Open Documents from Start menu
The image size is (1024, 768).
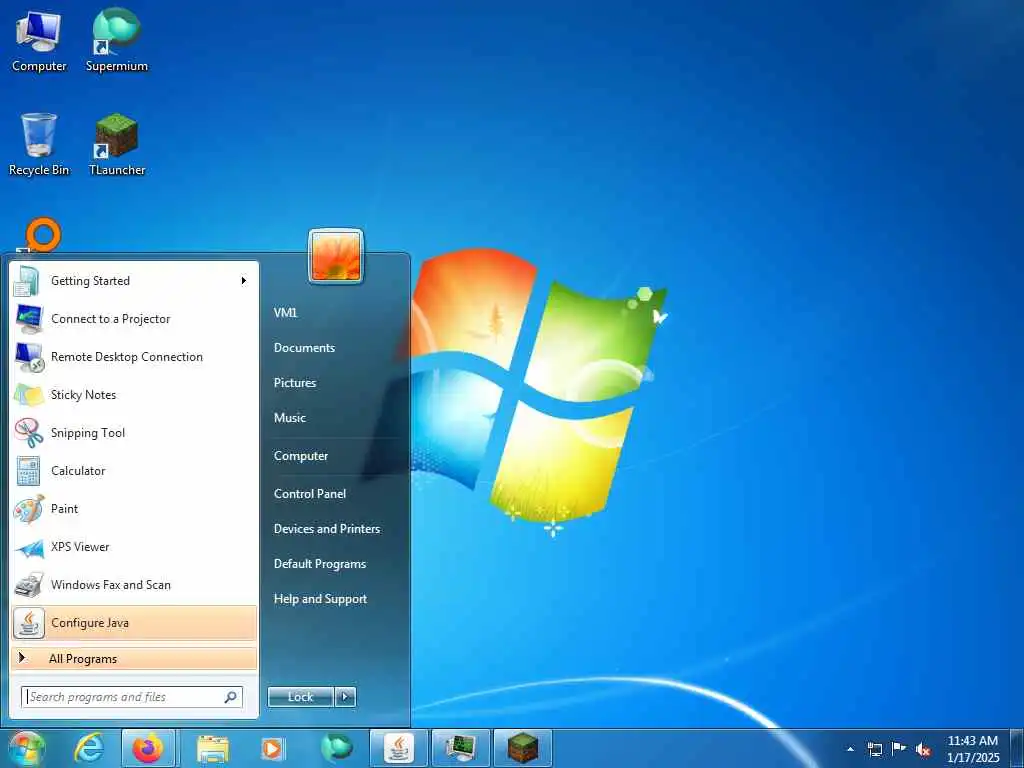click(x=304, y=348)
